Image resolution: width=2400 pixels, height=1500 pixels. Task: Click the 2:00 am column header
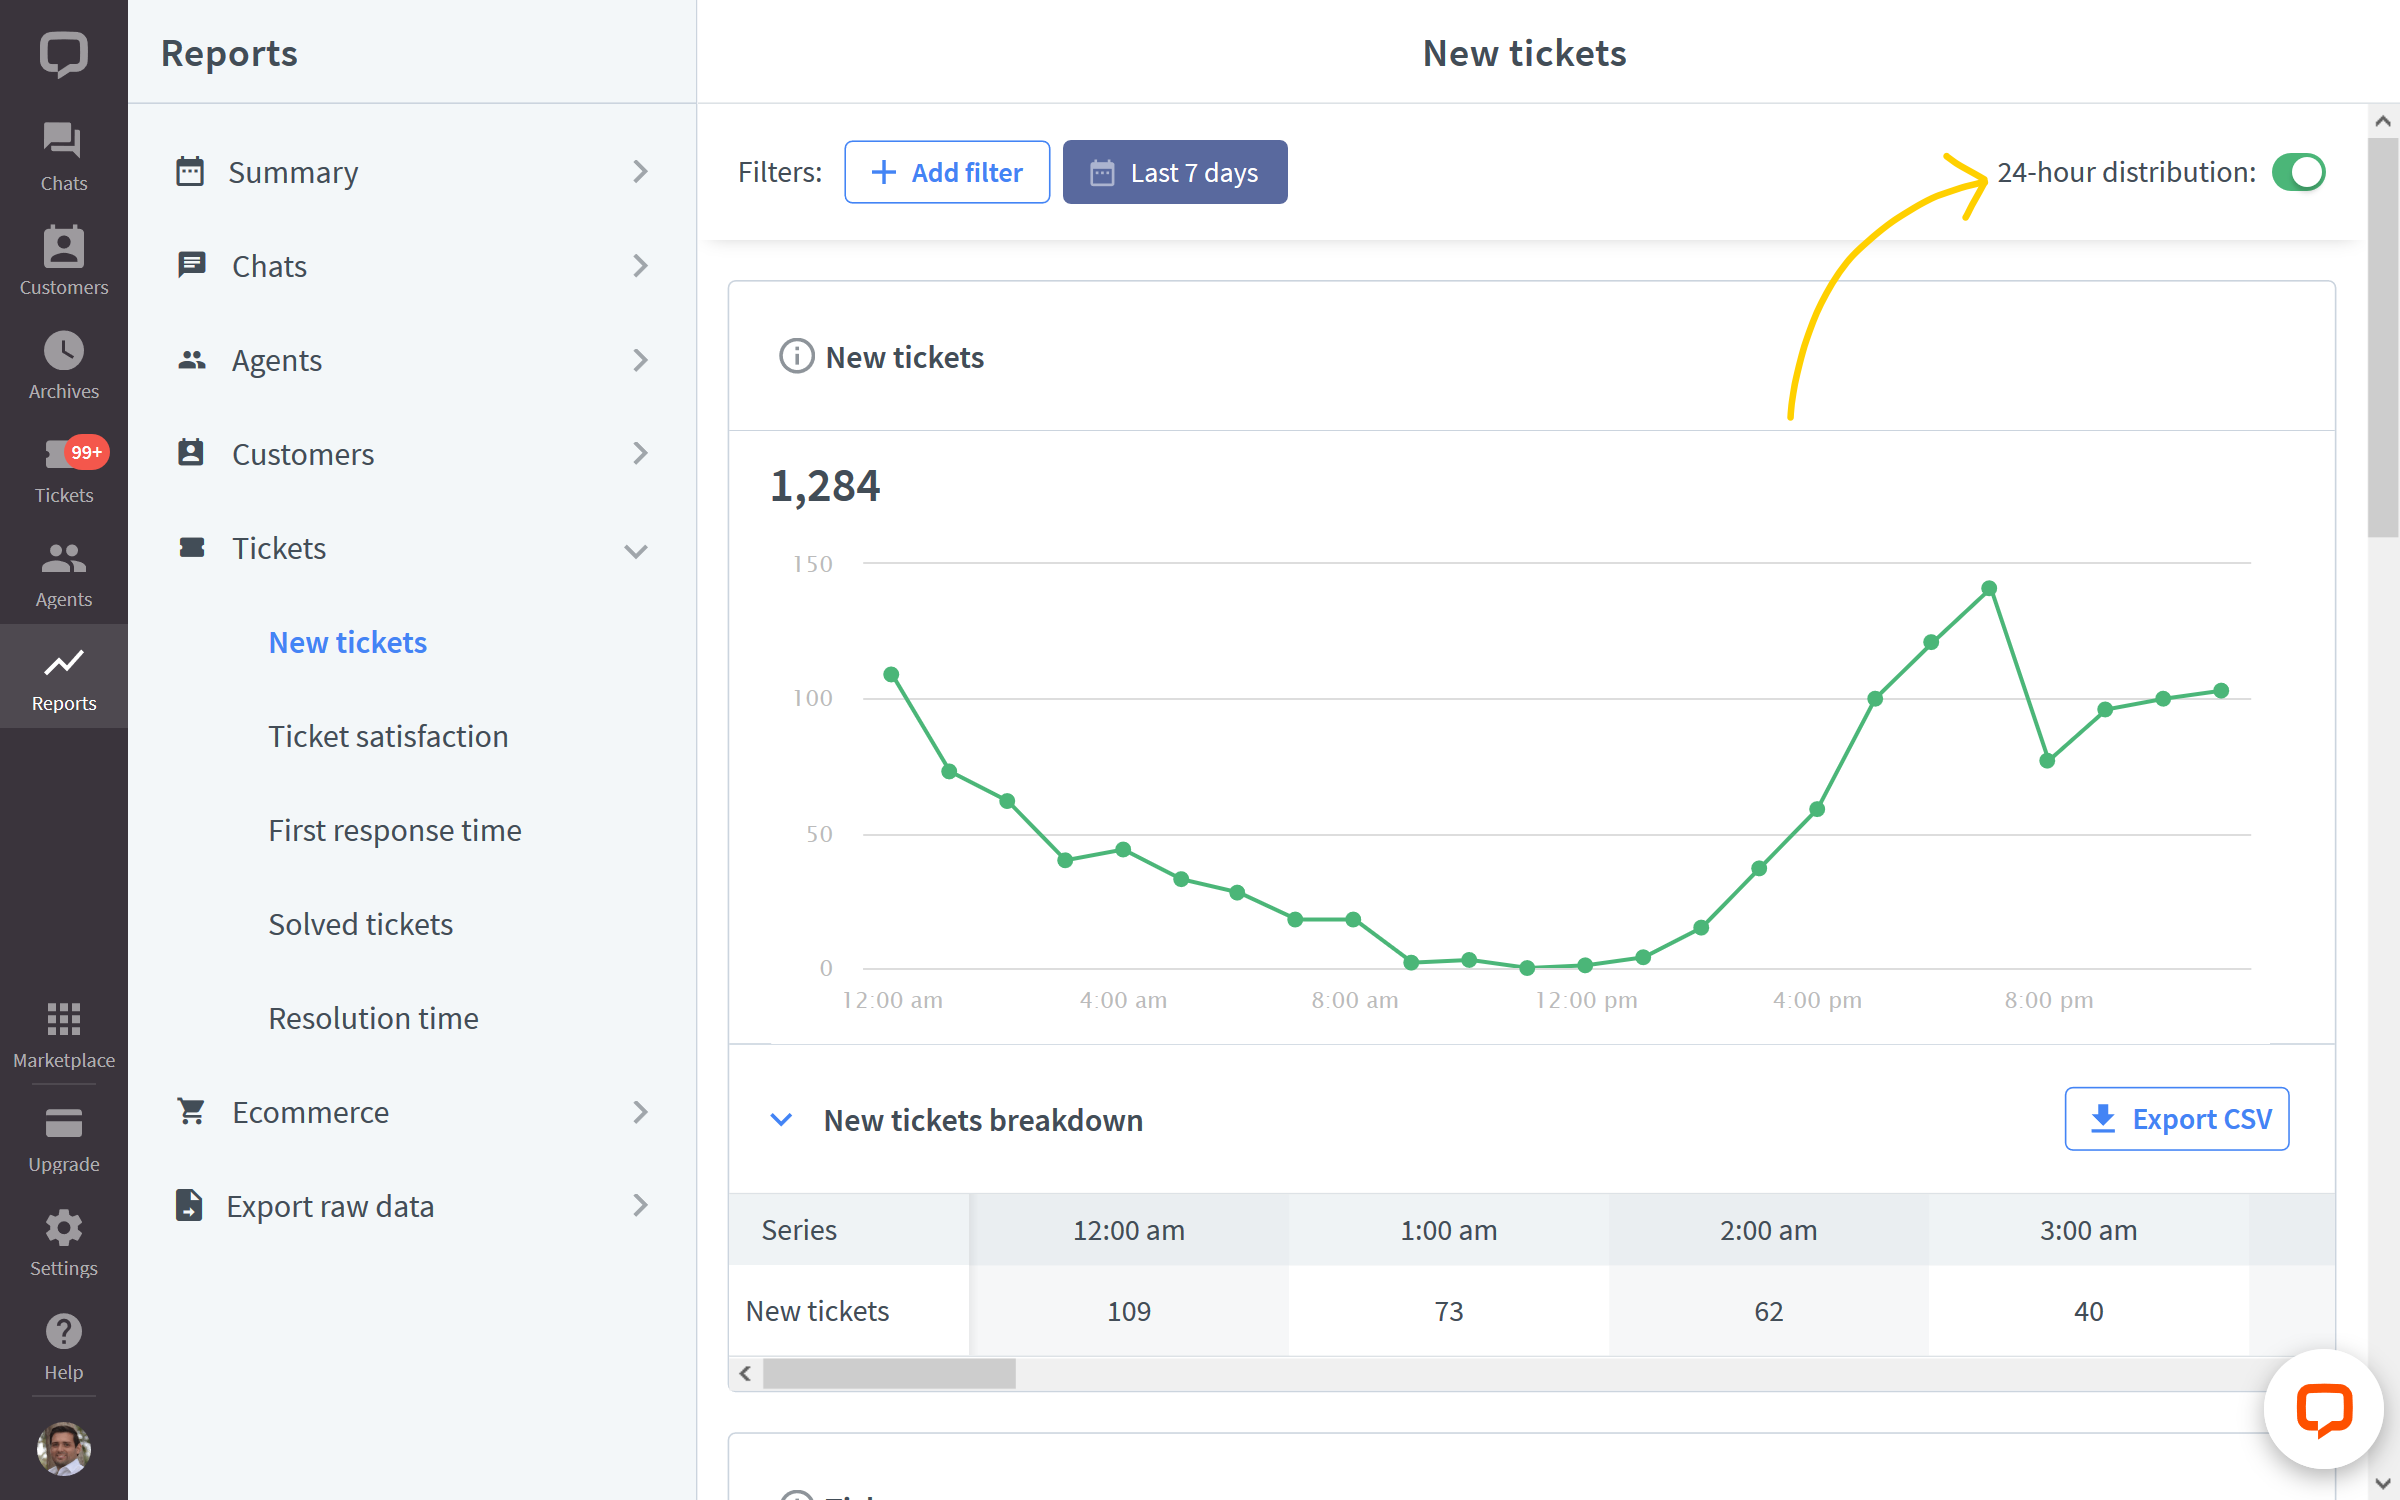click(1768, 1229)
